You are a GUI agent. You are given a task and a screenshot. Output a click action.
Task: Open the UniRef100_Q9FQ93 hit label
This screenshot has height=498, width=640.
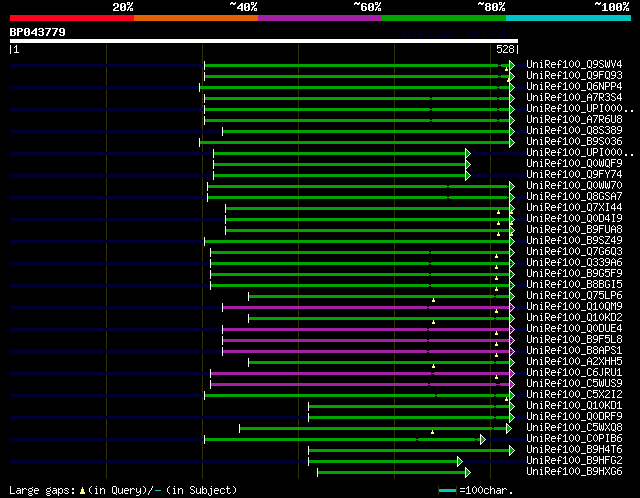tap(574, 76)
